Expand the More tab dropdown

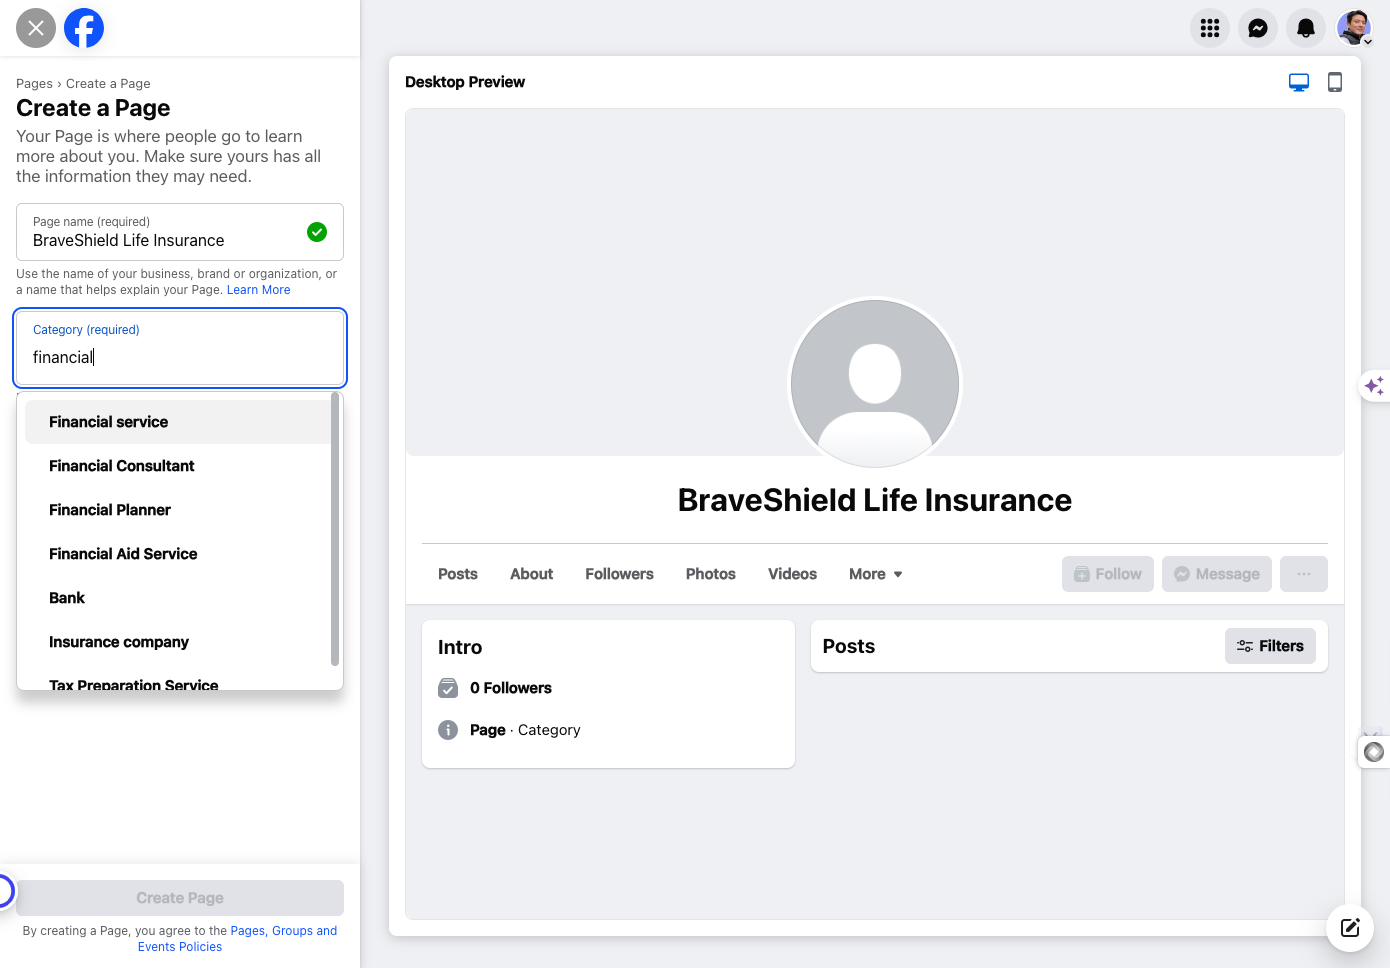click(x=876, y=574)
